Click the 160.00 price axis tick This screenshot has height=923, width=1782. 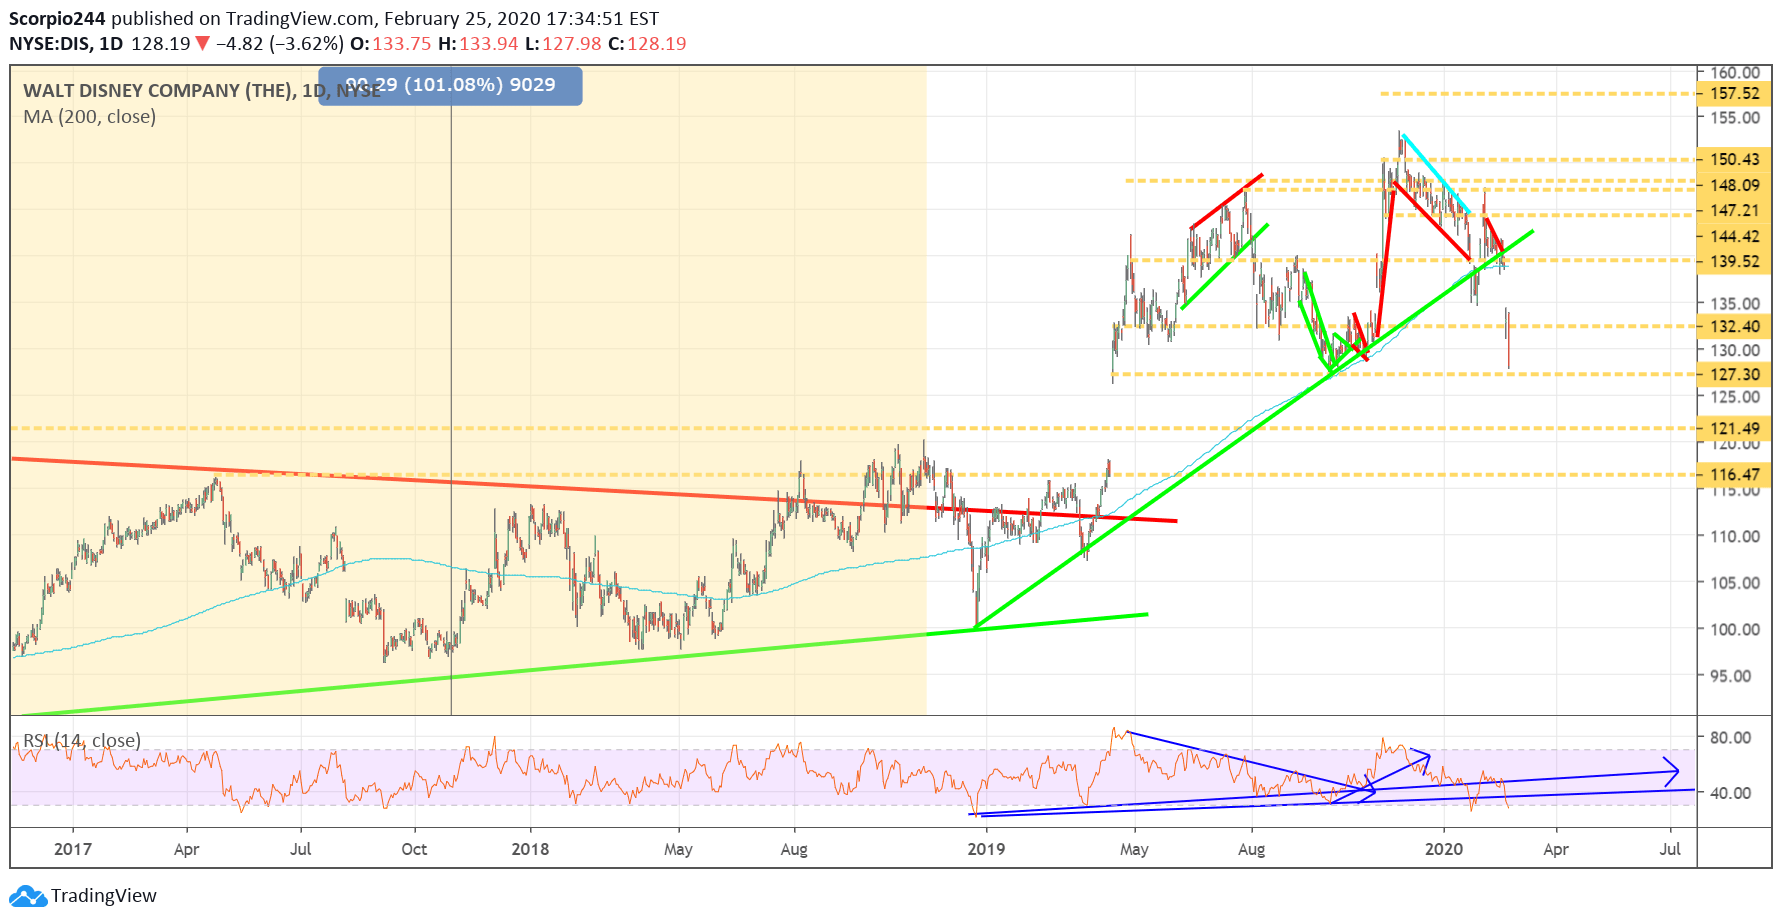click(1735, 72)
